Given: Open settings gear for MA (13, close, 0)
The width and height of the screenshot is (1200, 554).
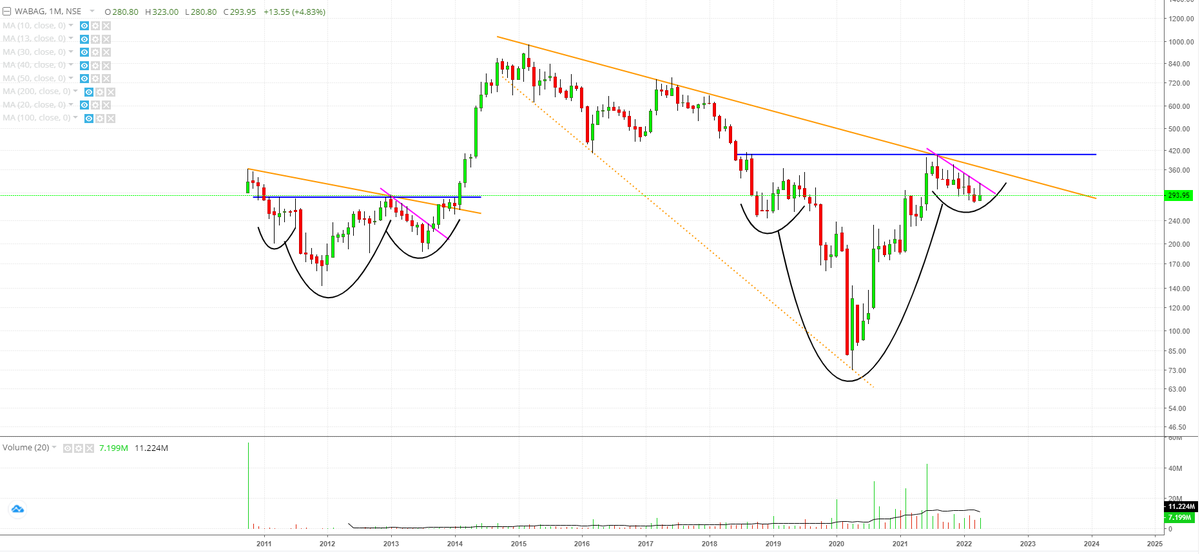Looking at the screenshot, I should coord(95,39).
